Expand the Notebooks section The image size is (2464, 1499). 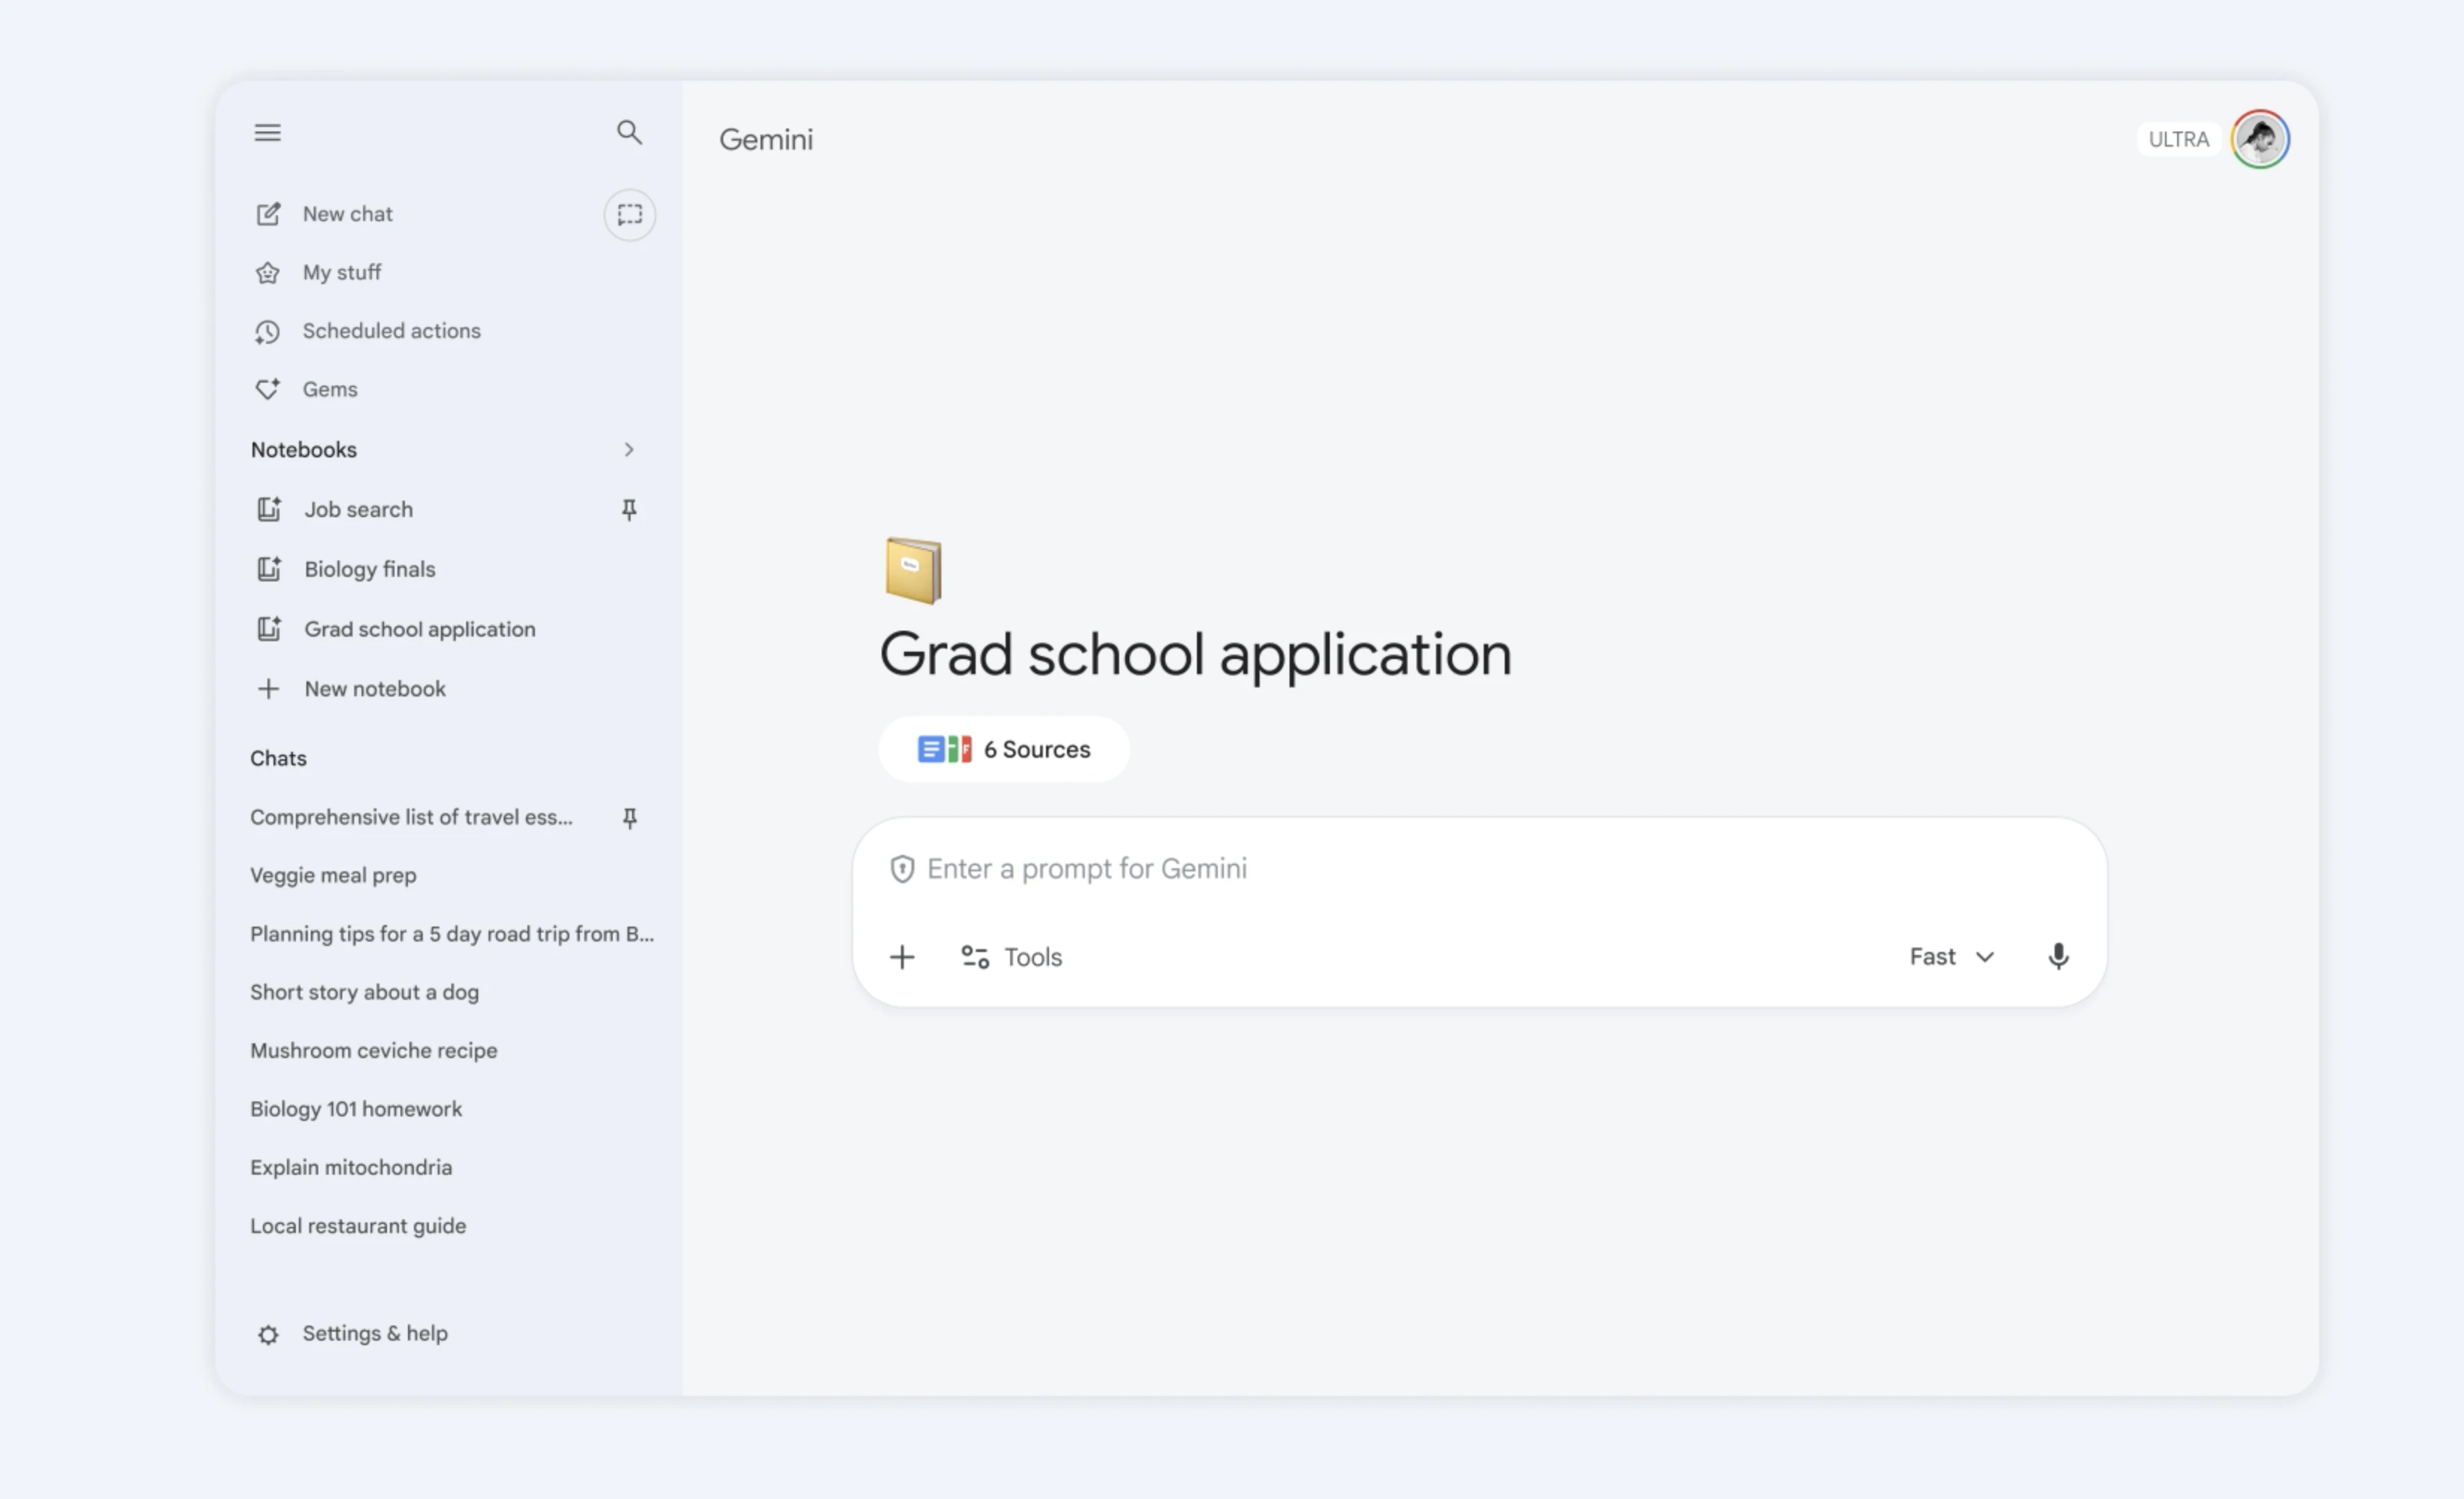tap(629, 450)
